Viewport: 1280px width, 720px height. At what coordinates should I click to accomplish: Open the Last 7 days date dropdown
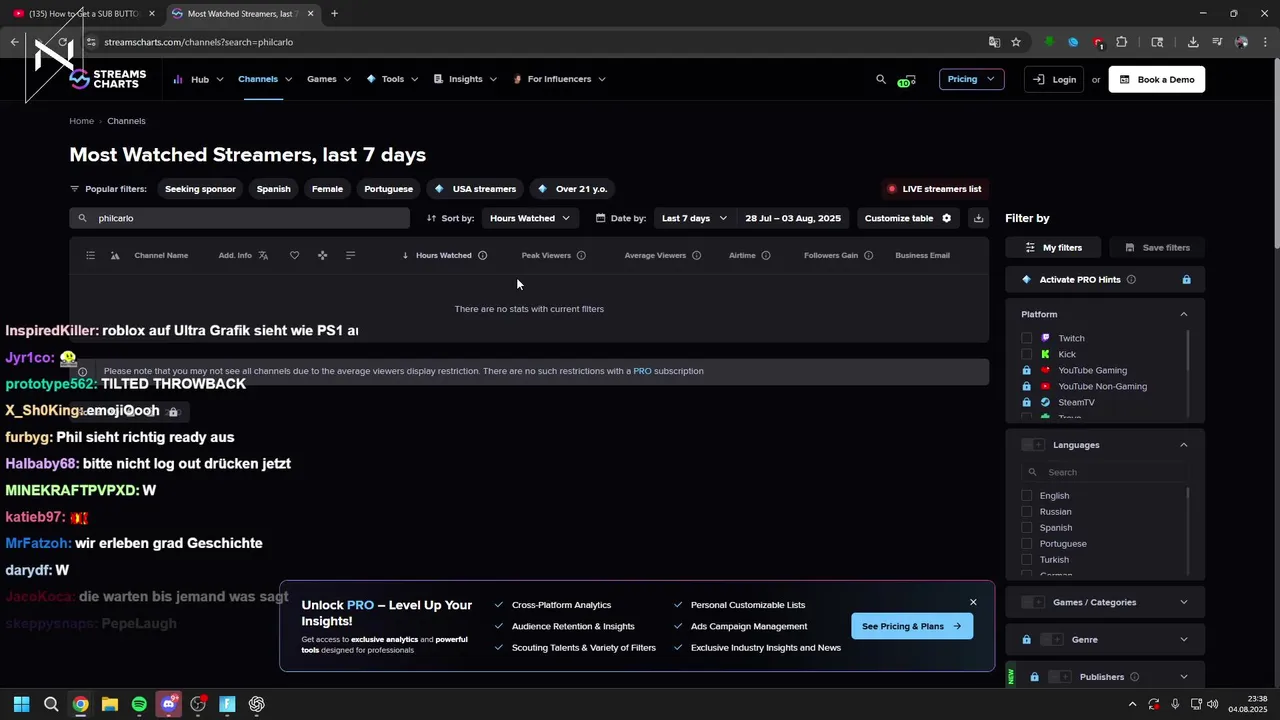pyautogui.click(x=694, y=218)
